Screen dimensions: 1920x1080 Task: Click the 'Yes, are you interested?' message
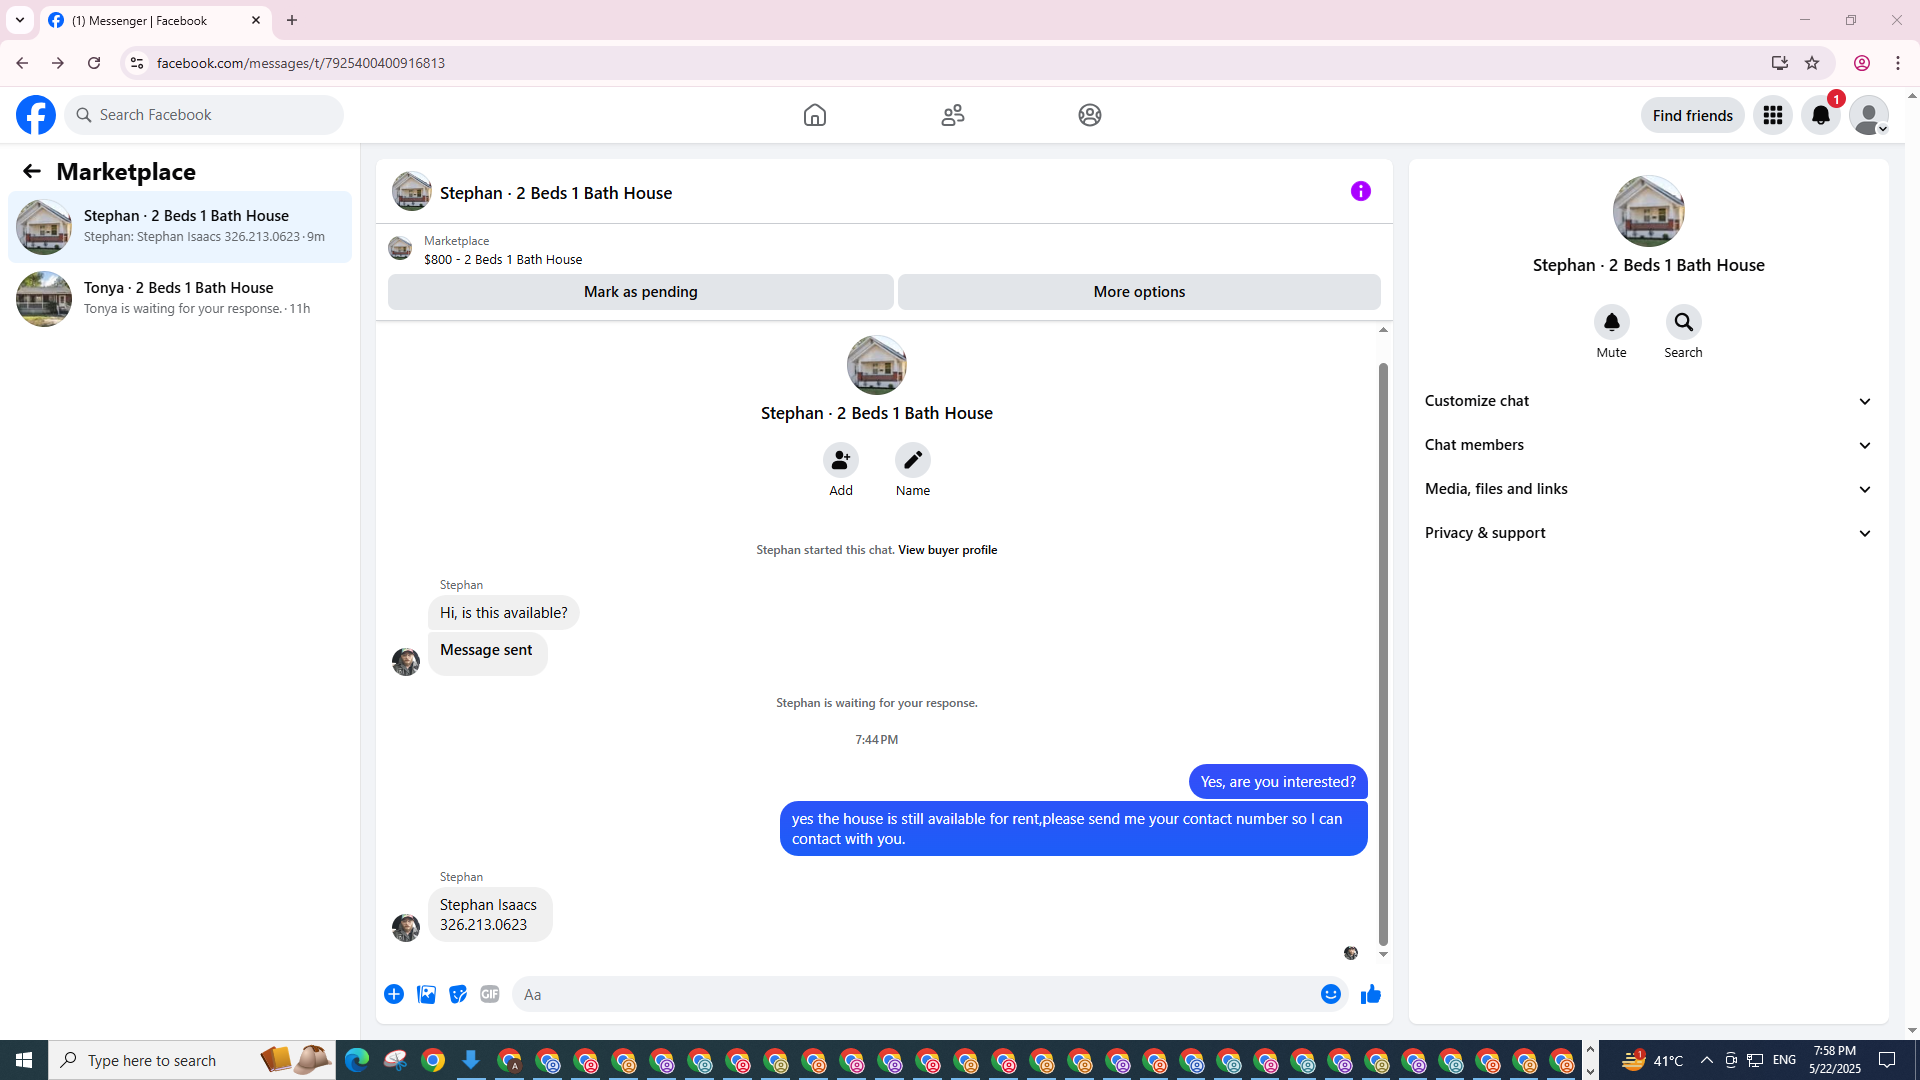tap(1278, 782)
